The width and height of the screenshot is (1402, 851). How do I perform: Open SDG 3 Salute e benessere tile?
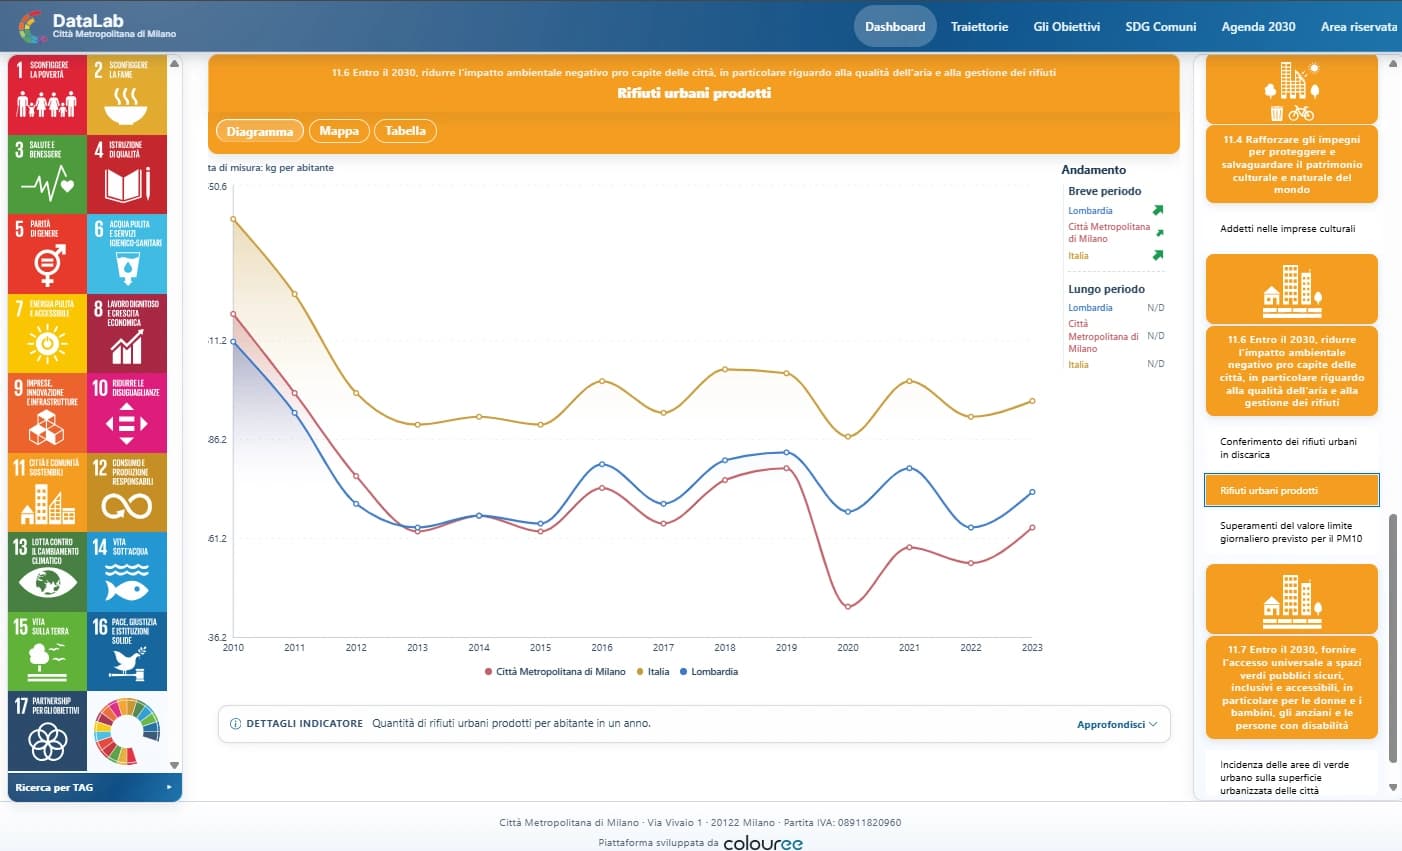(x=47, y=174)
